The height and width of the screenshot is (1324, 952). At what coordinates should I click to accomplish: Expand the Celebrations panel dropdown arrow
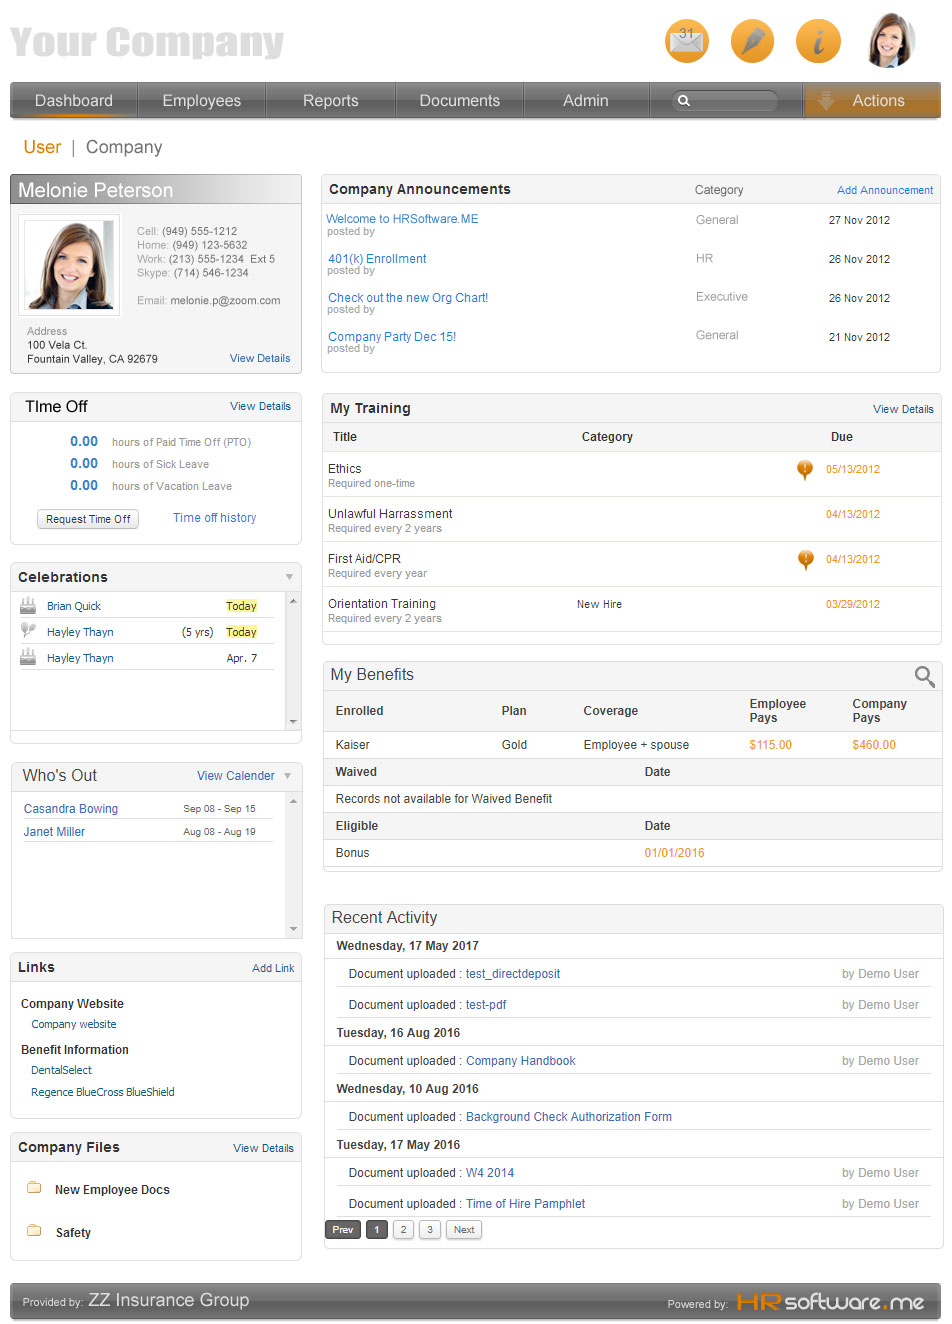click(290, 577)
